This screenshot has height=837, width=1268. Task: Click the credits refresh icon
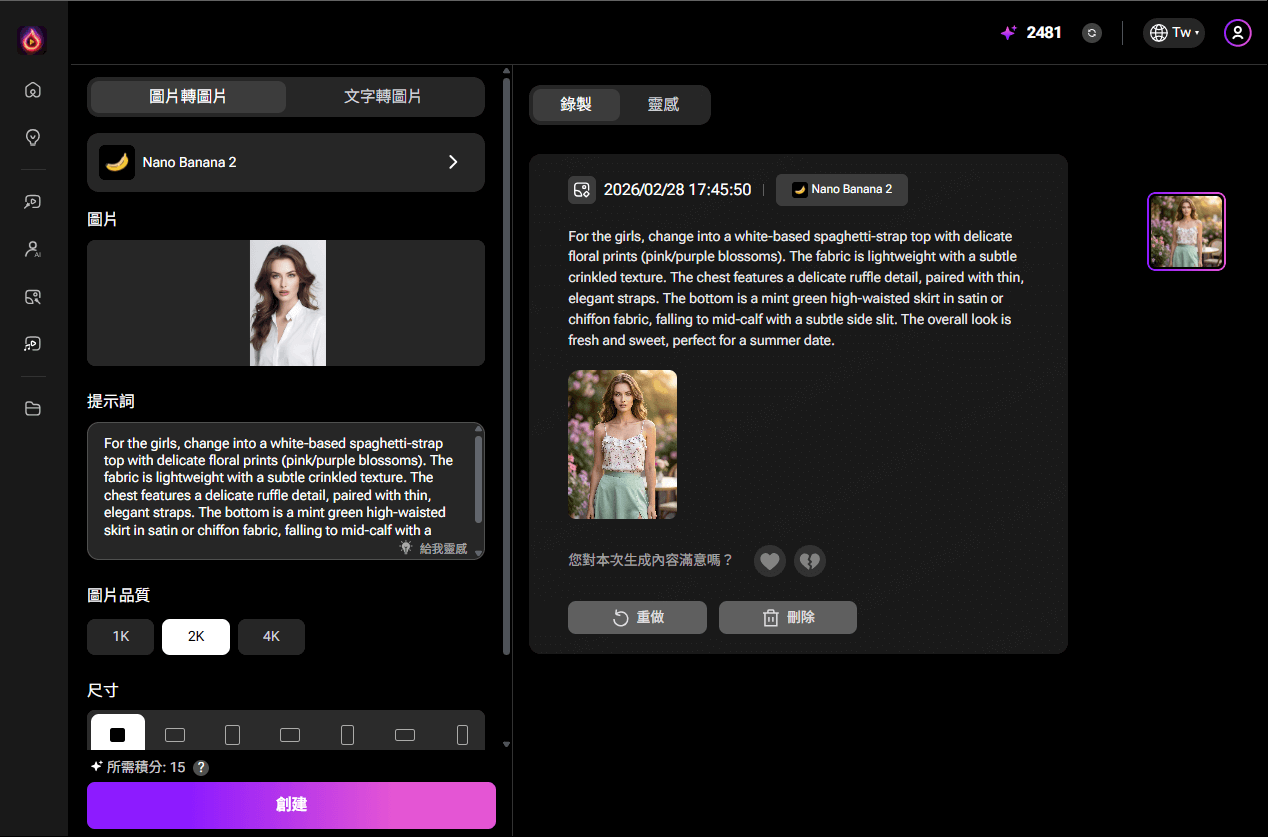(1092, 33)
